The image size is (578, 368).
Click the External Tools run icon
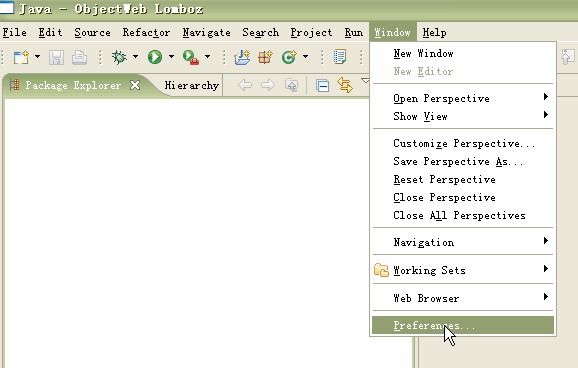pyautogui.click(x=191, y=57)
